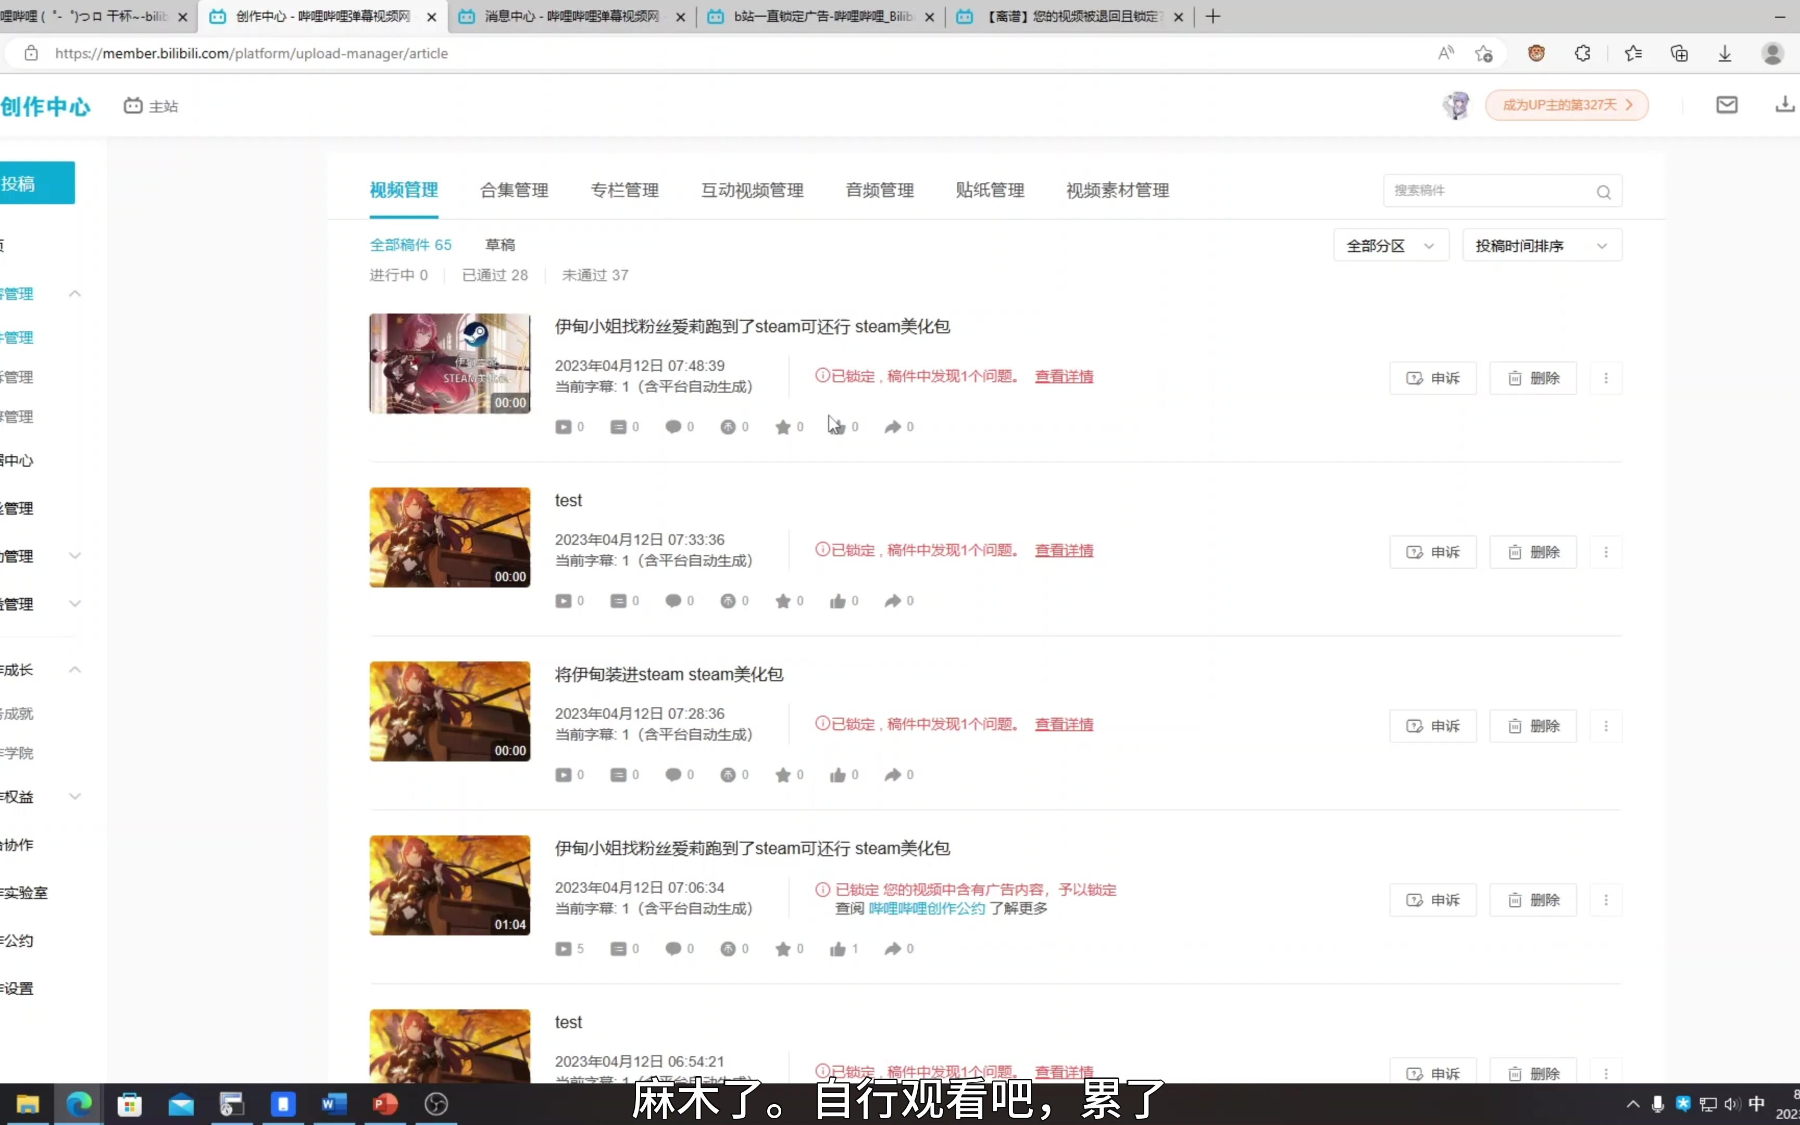Switch to the 专栏管理 tab

click(x=624, y=190)
